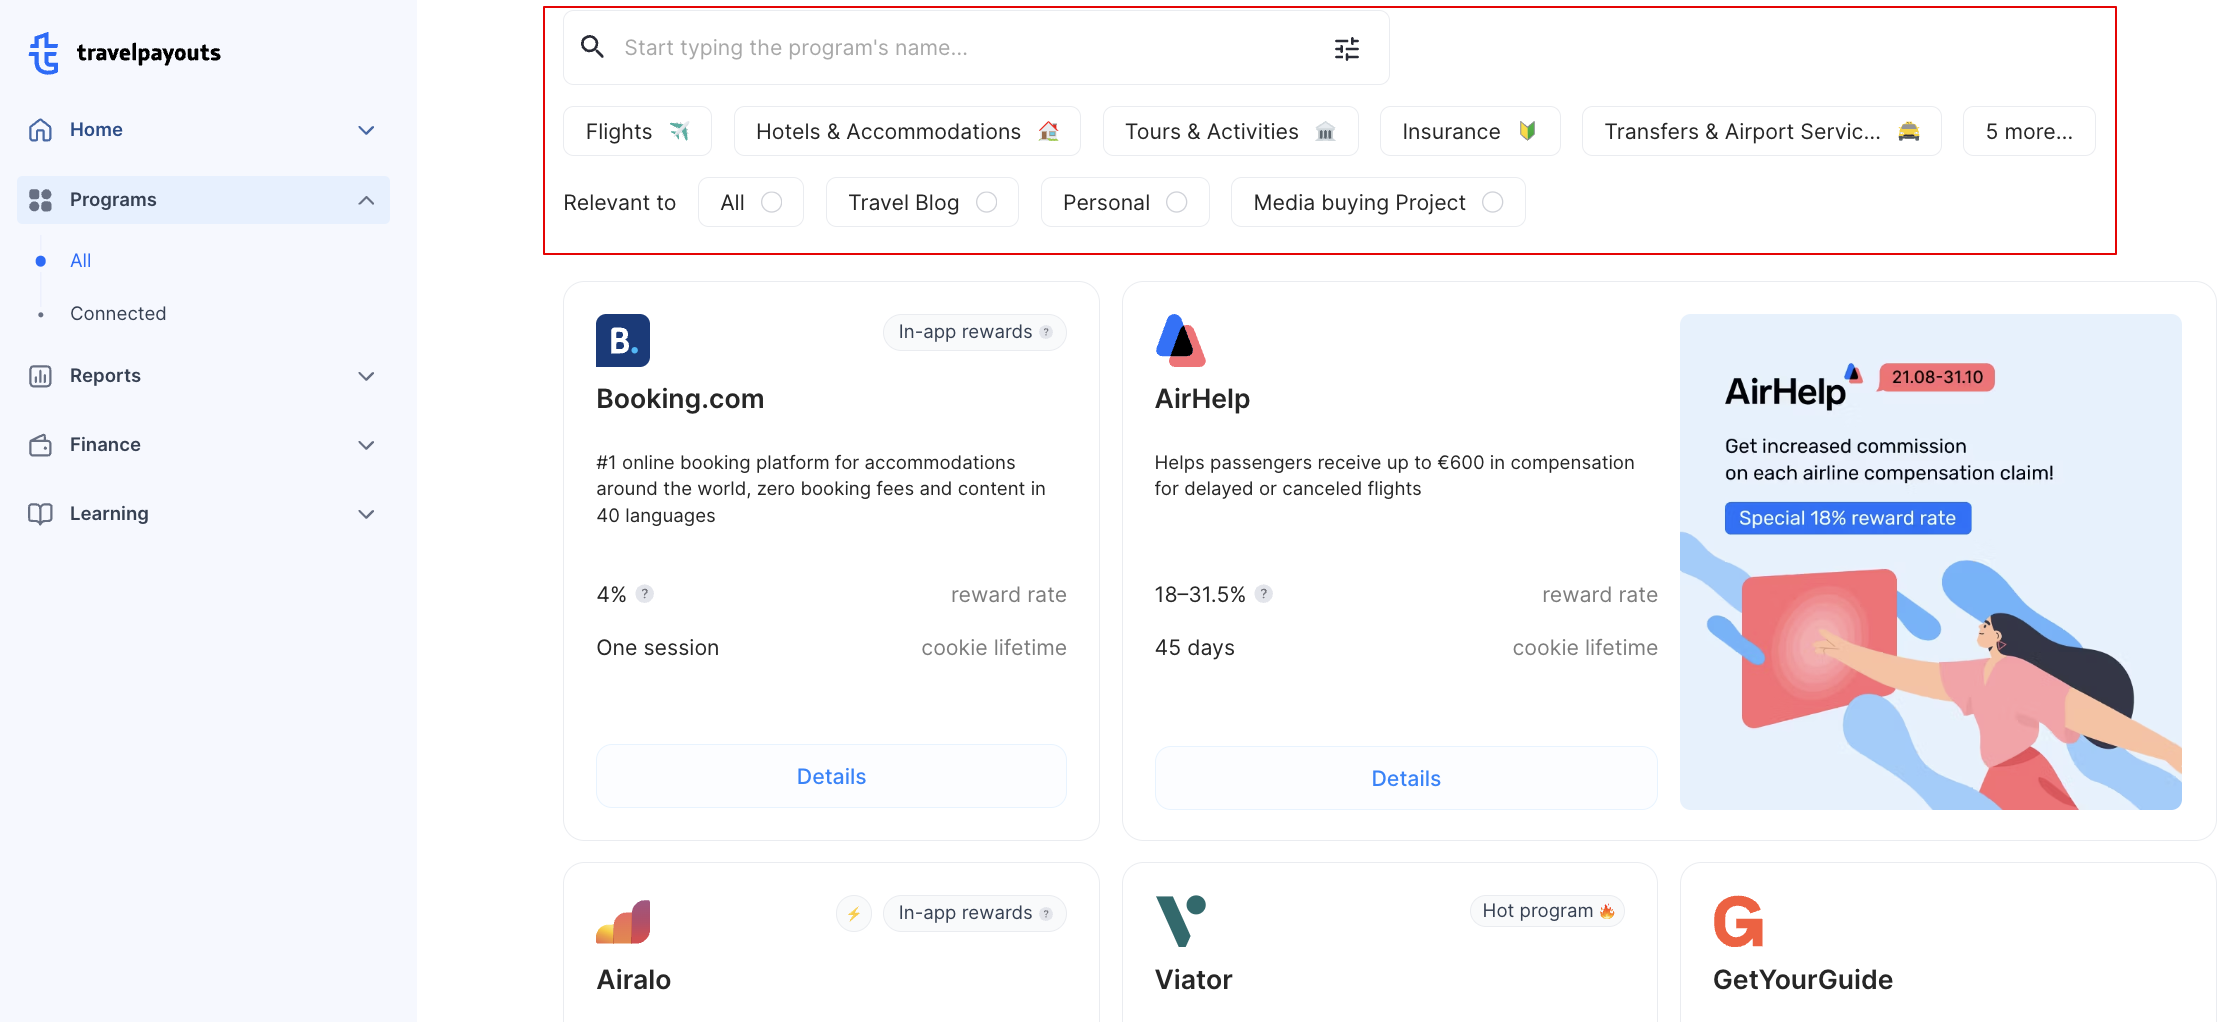Open the 5 more... categories dropdown
The image size is (2232, 1022).
2029,131
